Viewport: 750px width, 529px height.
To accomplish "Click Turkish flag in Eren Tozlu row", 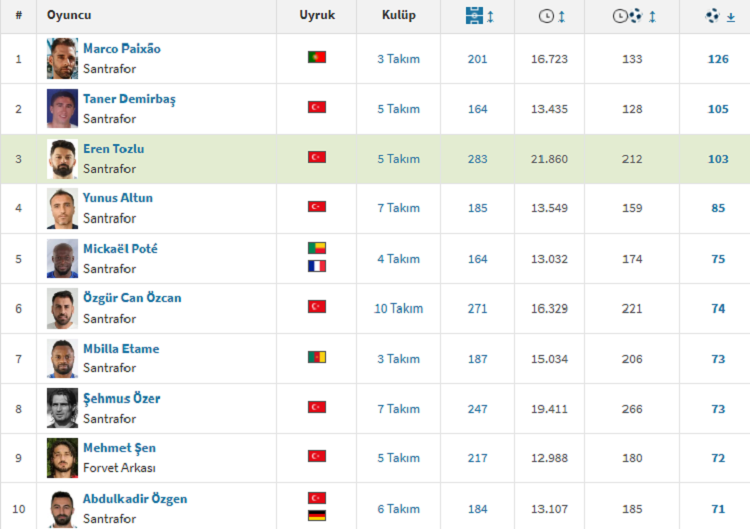I will click(317, 158).
